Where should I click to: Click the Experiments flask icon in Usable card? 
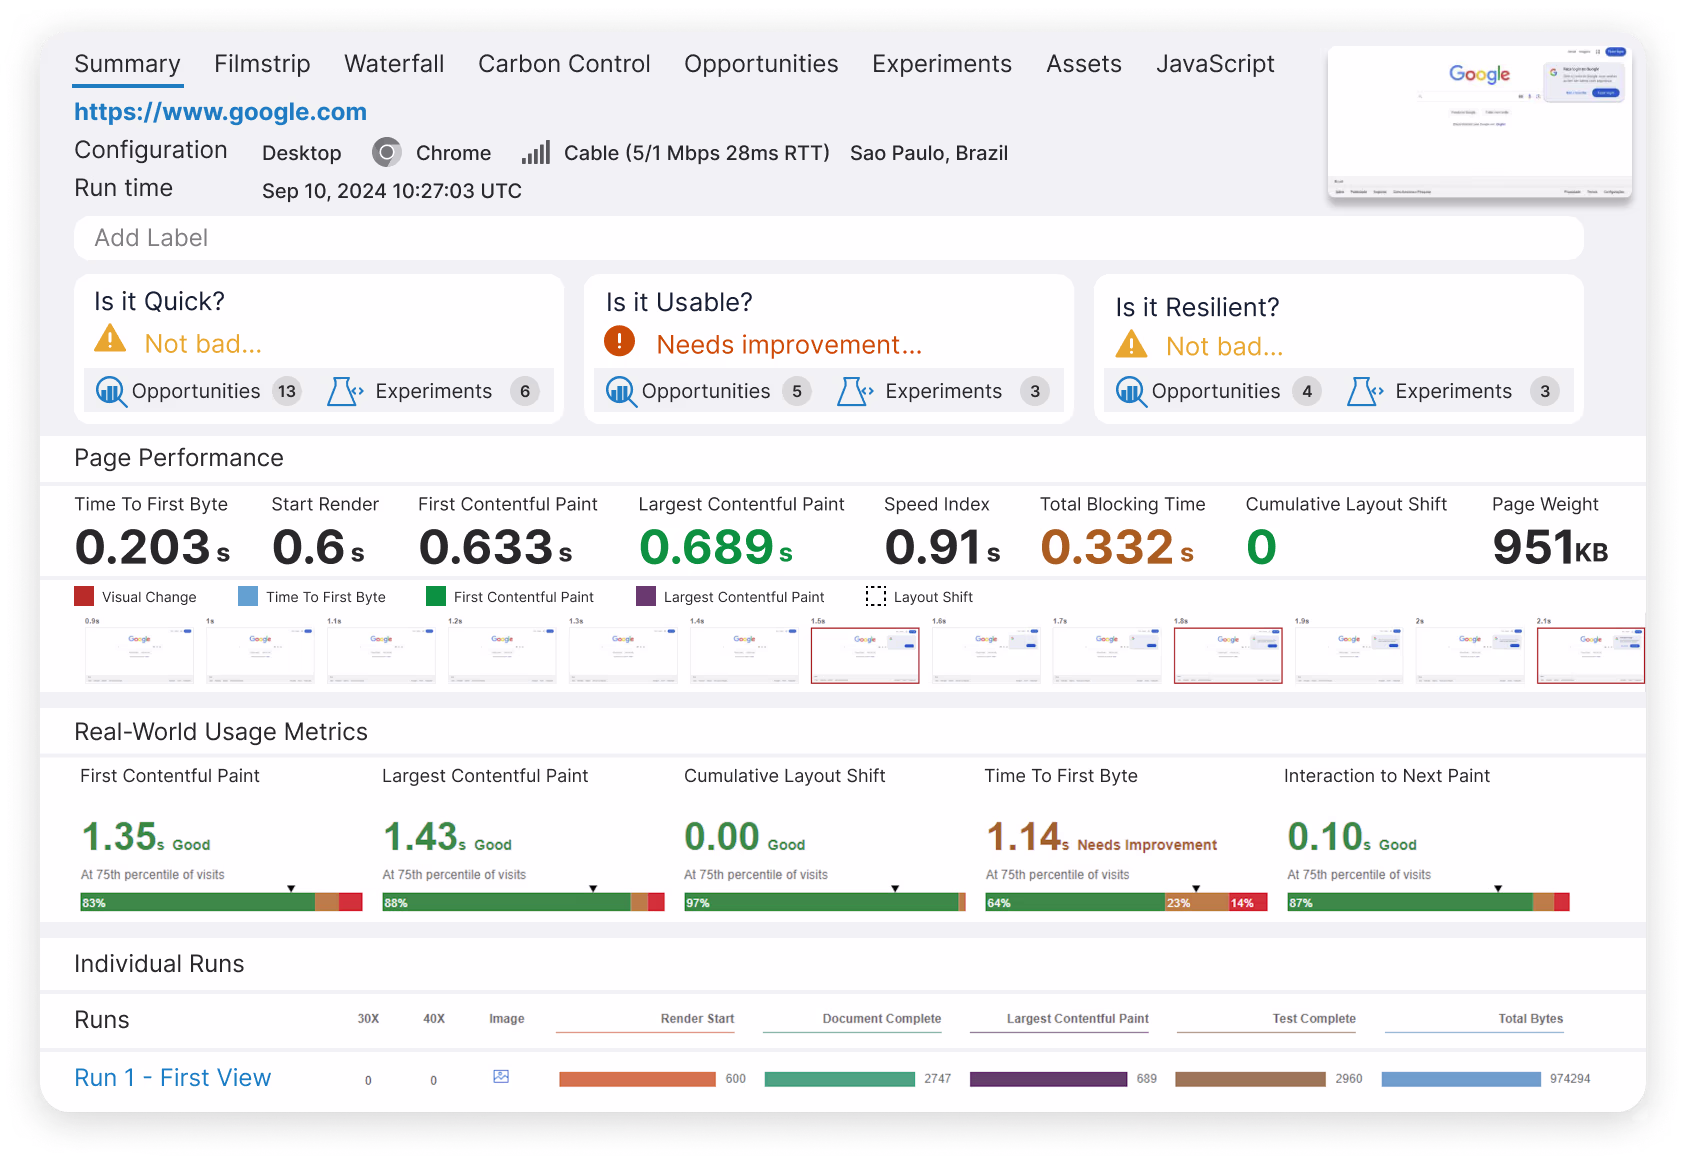pos(855,391)
